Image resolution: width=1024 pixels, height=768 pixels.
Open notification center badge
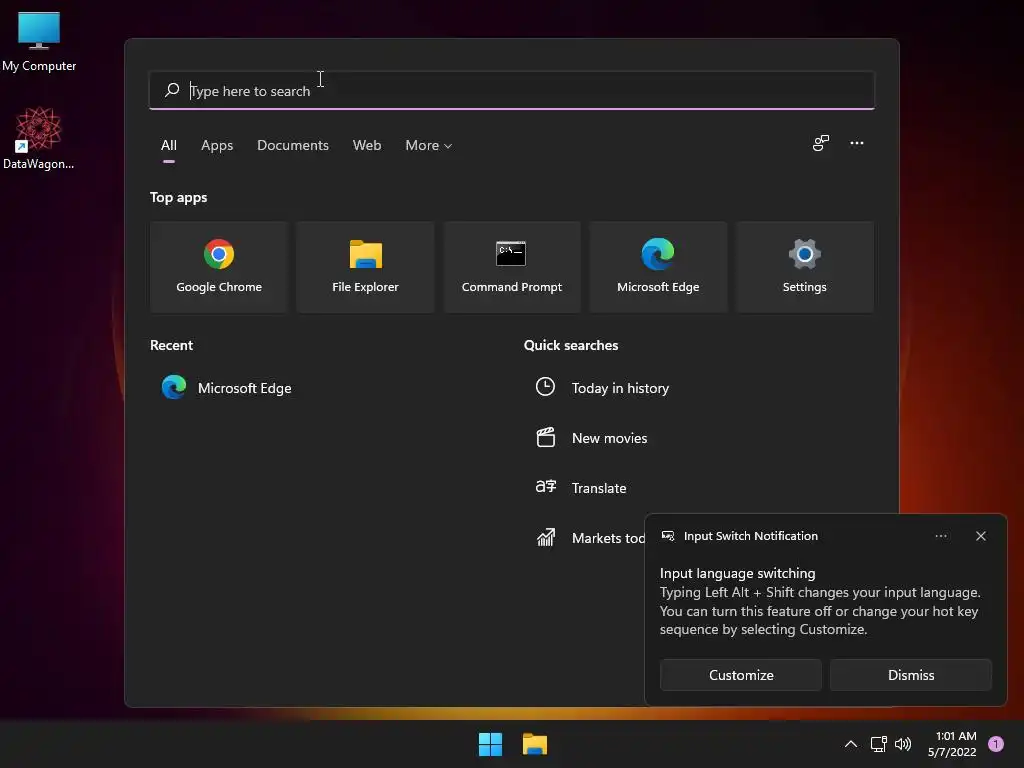click(x=995, y=744)
